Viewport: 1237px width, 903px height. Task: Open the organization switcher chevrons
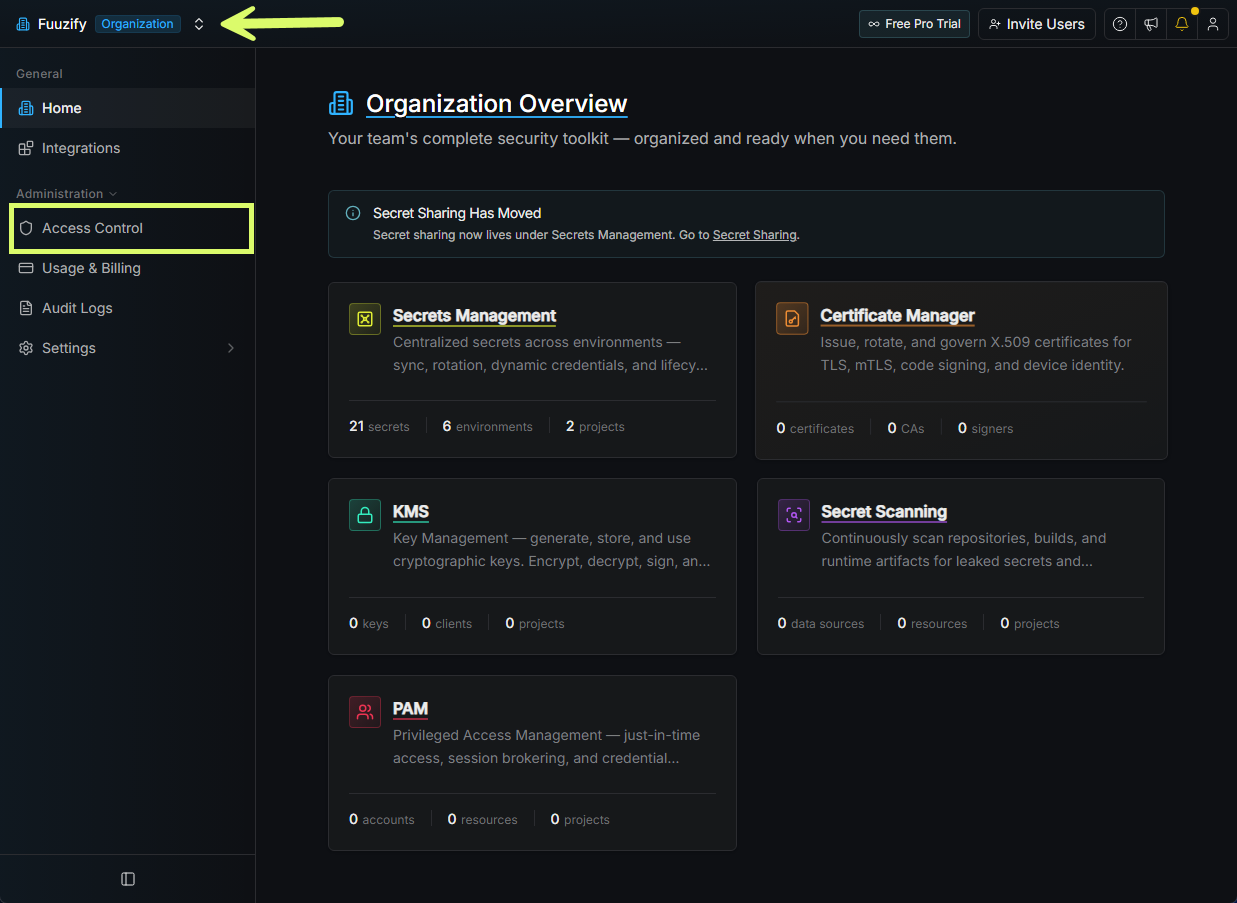coord(199,24)
